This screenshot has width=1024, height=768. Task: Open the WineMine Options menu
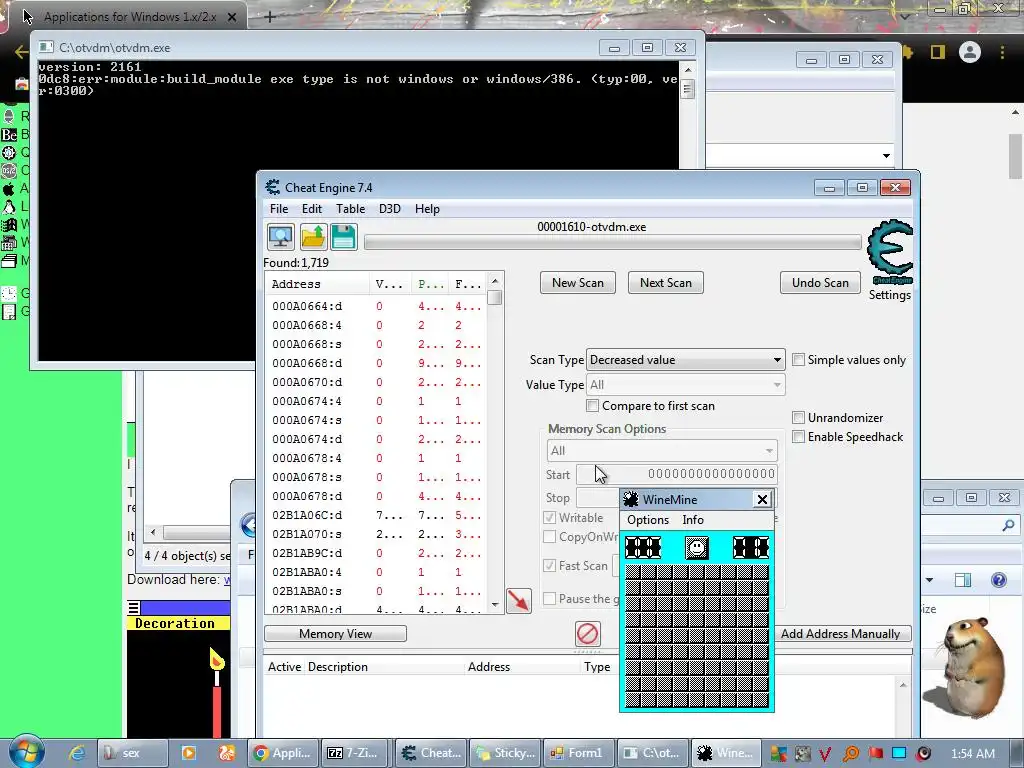click(x=648, y=520)
